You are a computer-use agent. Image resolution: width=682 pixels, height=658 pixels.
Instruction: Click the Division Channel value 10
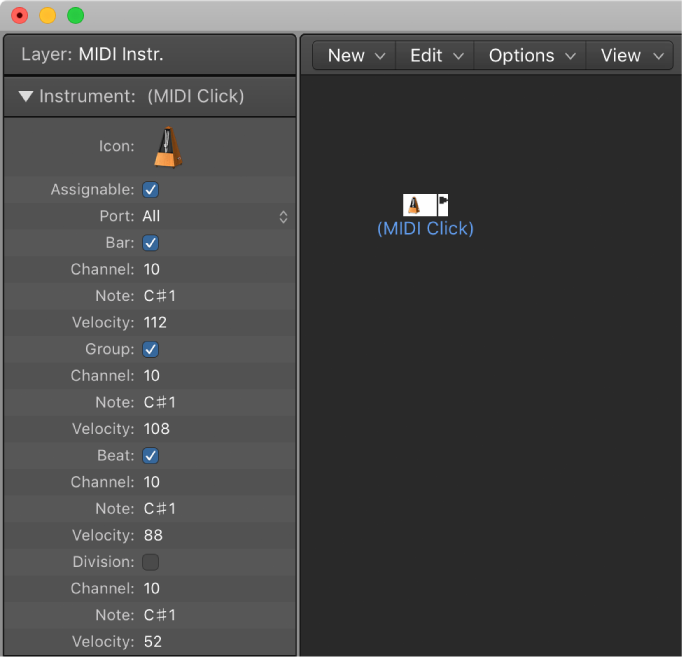[152, 589]
